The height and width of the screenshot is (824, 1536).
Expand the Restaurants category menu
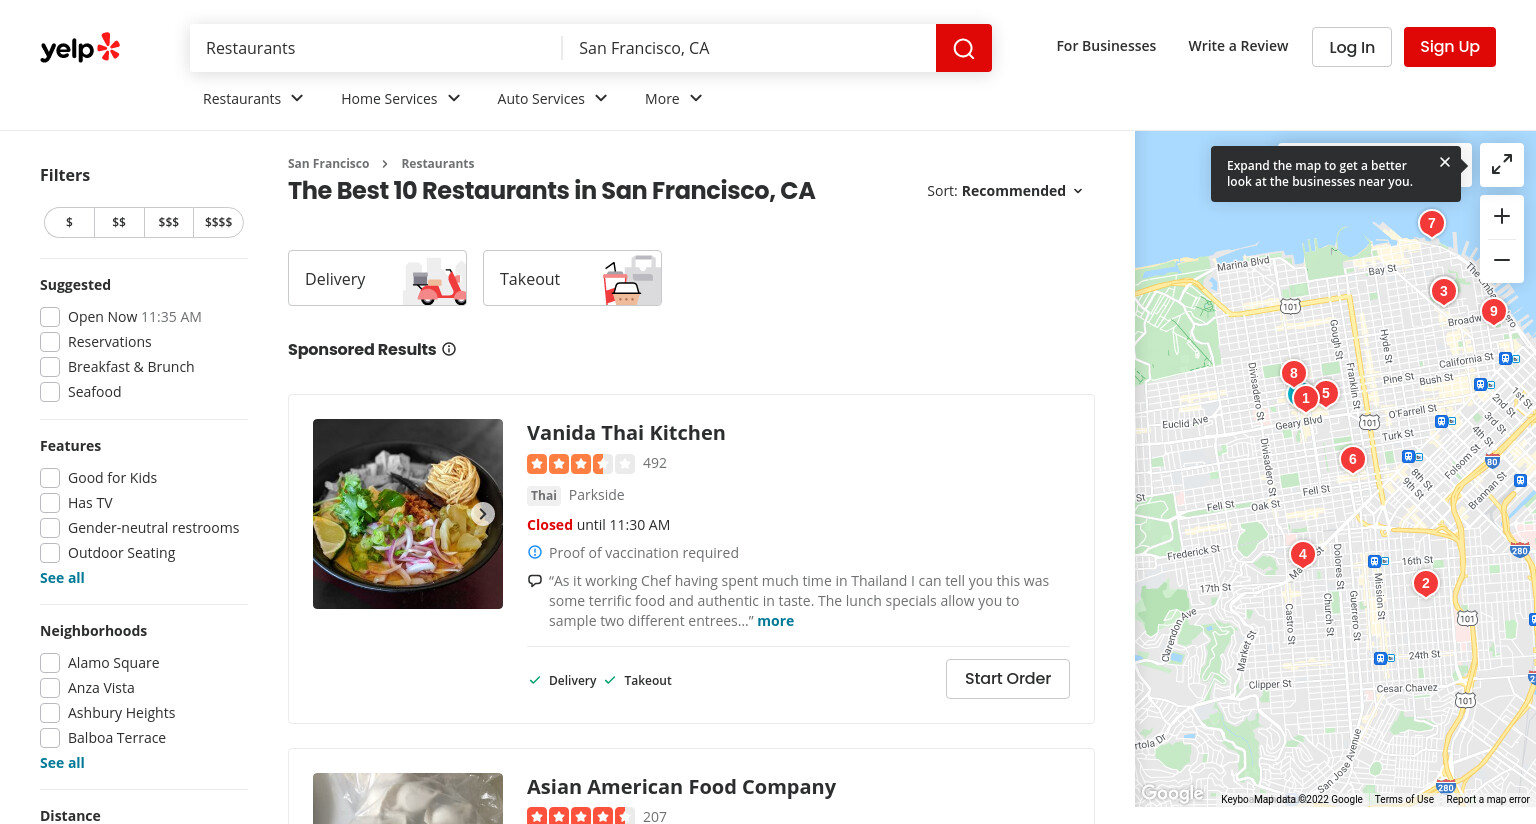(x=253, y=98)
